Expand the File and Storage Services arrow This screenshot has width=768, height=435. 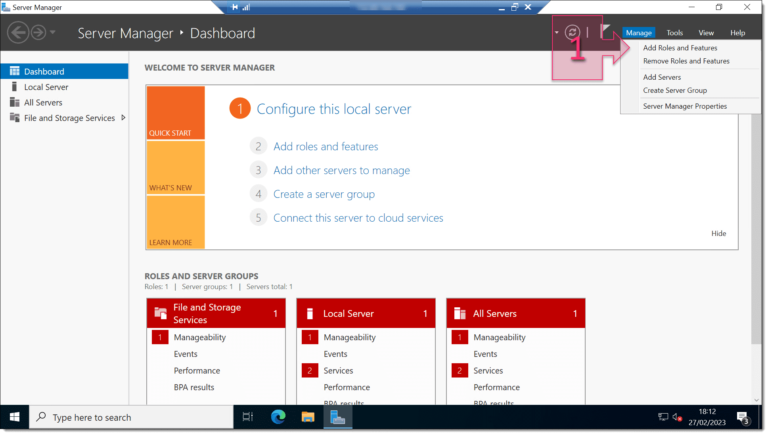(x=123, y=118)
